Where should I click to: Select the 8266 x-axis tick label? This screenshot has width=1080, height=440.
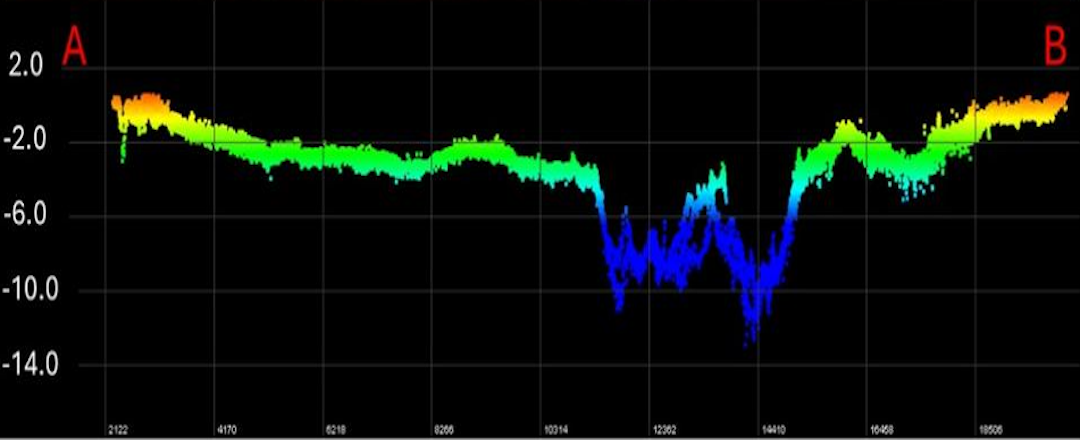[x=445, y=430]
